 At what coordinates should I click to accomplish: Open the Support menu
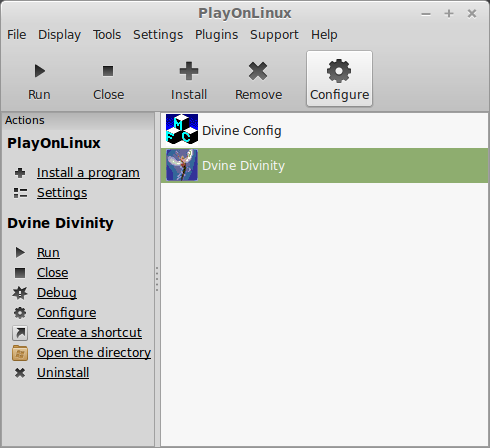pos(274,35)
